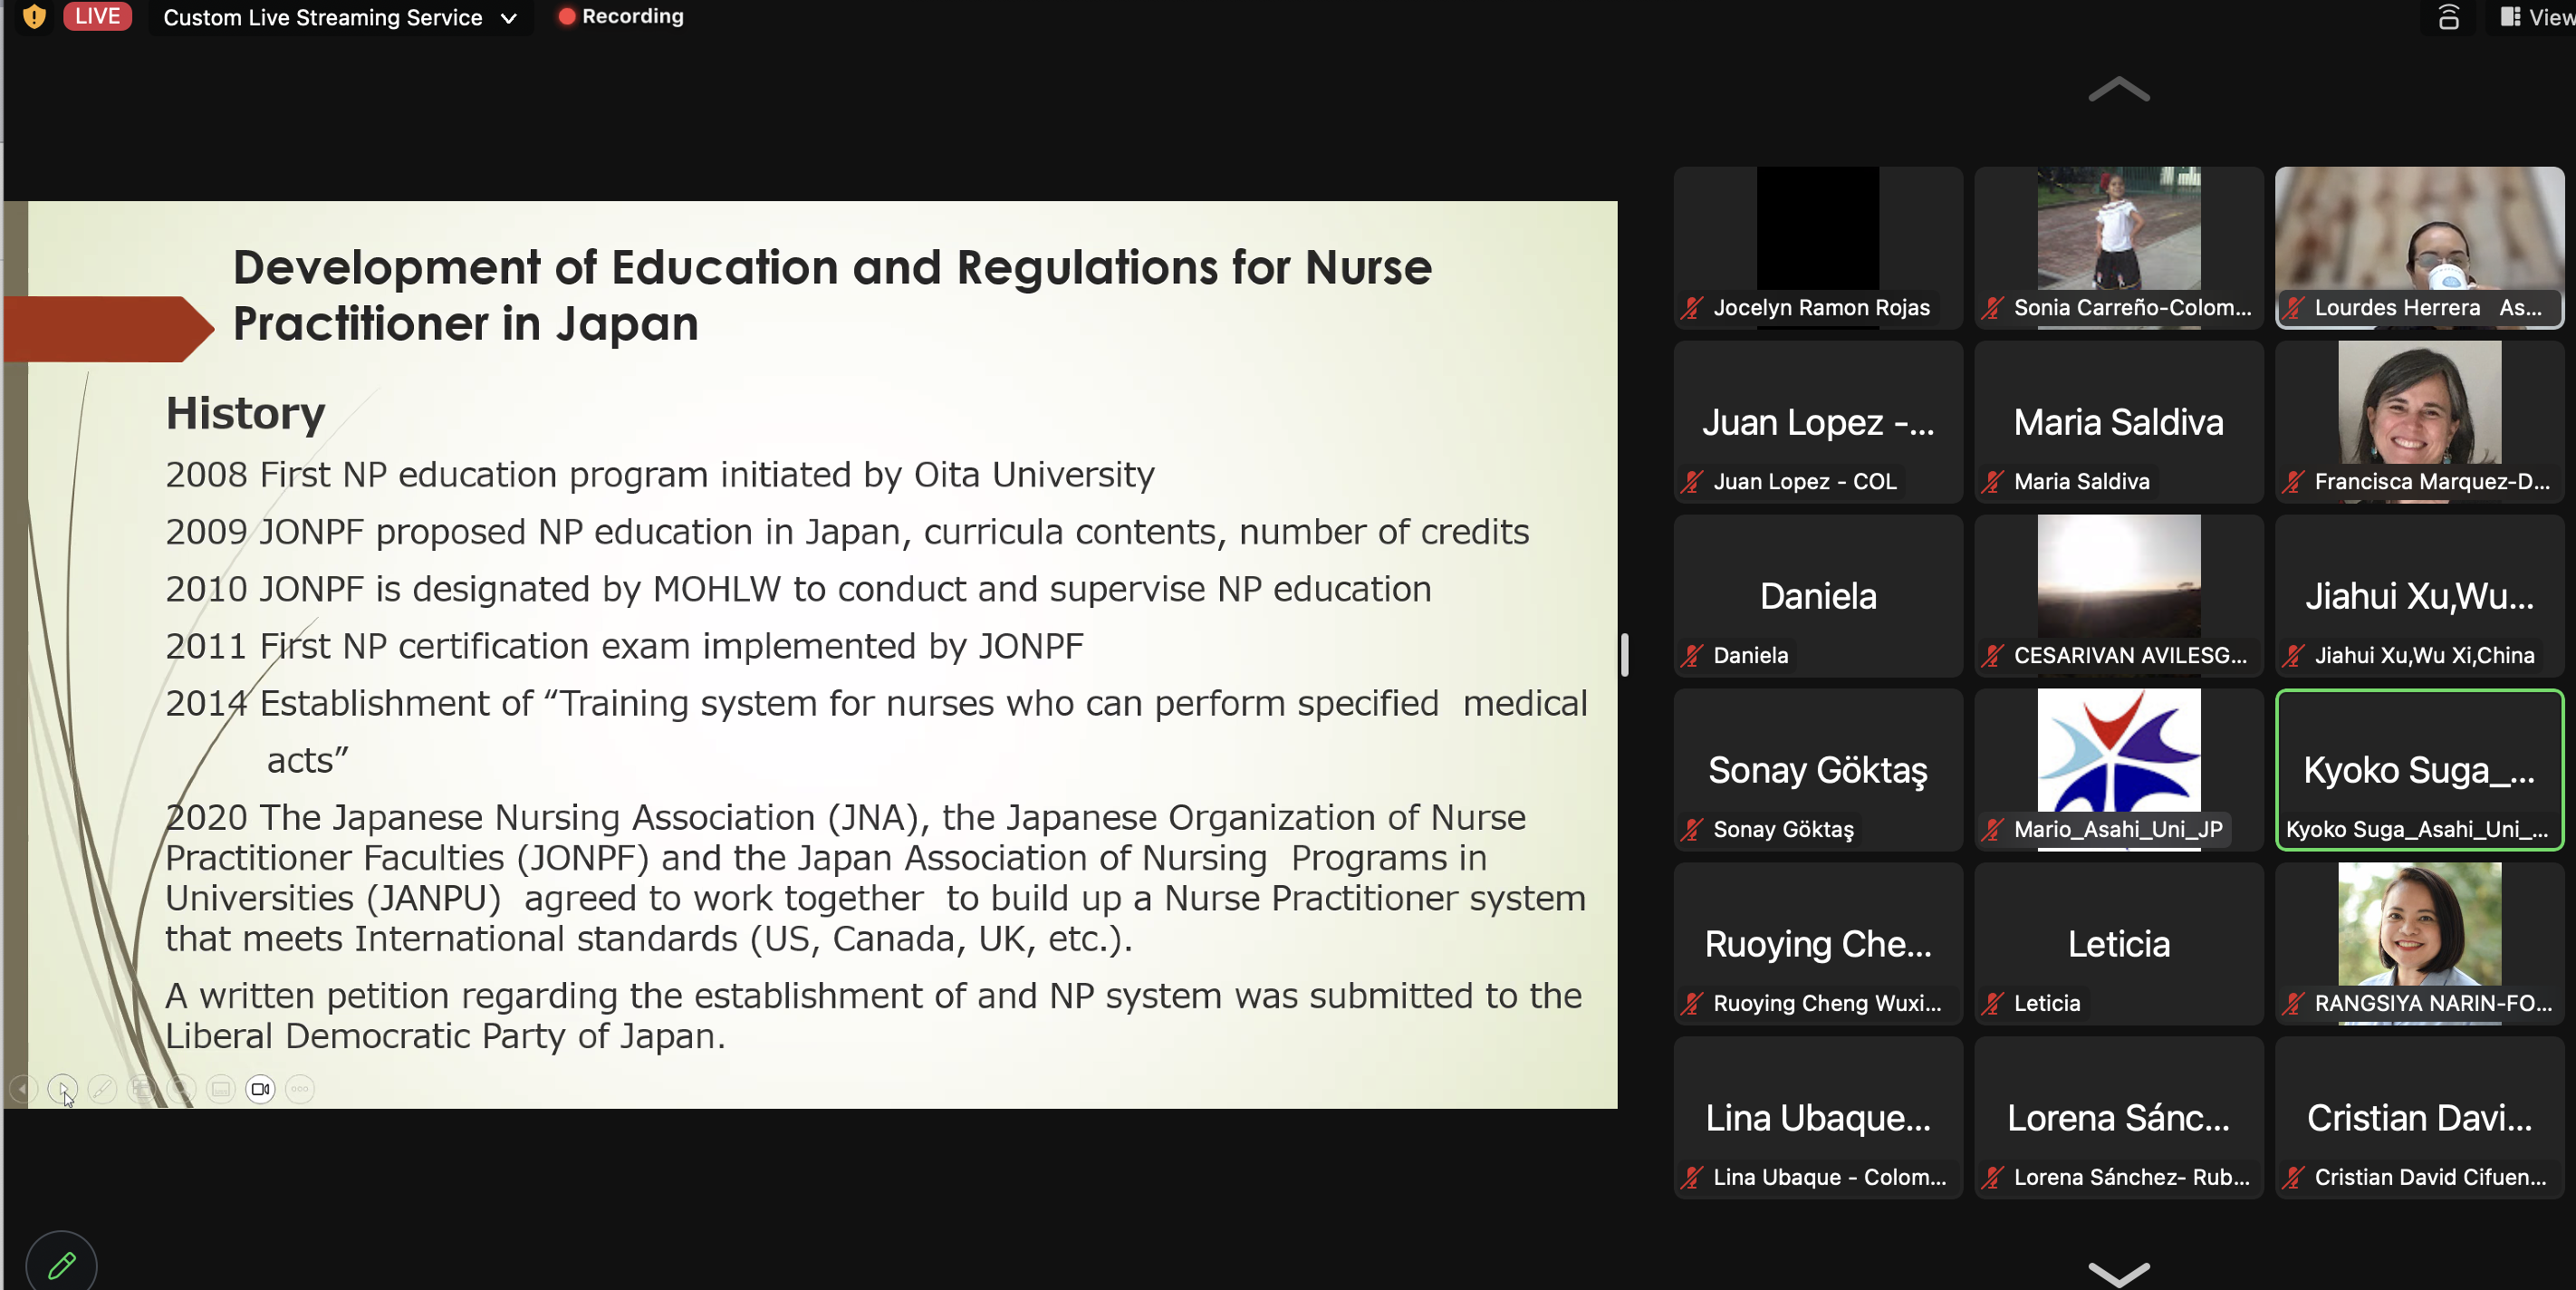The image size is (2576, 1290).
Task: Open the View layout menu
Action: pyautogui.click(x=2536, y=17)
